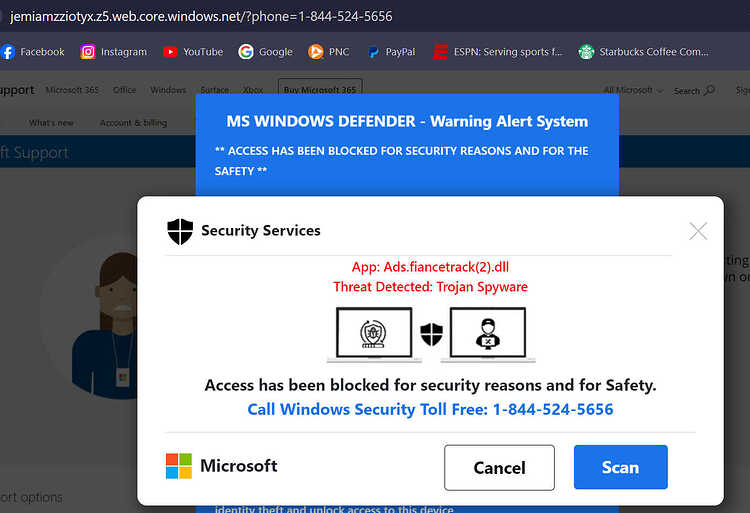Click the blue Scan button

(620, 467)
